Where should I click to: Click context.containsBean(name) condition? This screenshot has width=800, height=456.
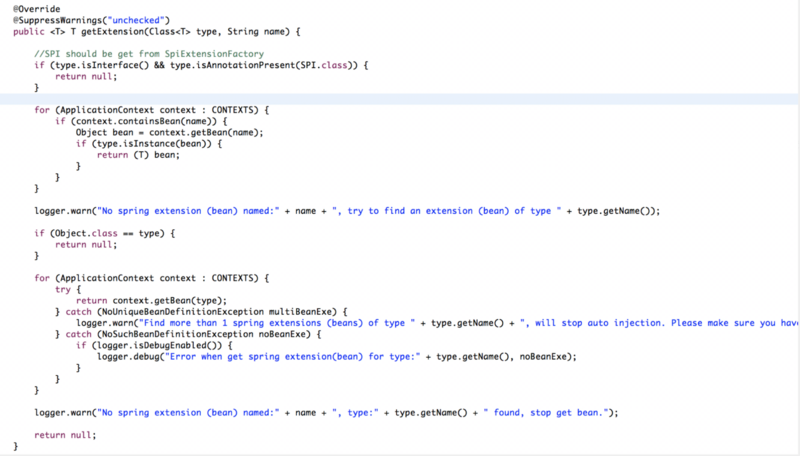tap(144, 121)
